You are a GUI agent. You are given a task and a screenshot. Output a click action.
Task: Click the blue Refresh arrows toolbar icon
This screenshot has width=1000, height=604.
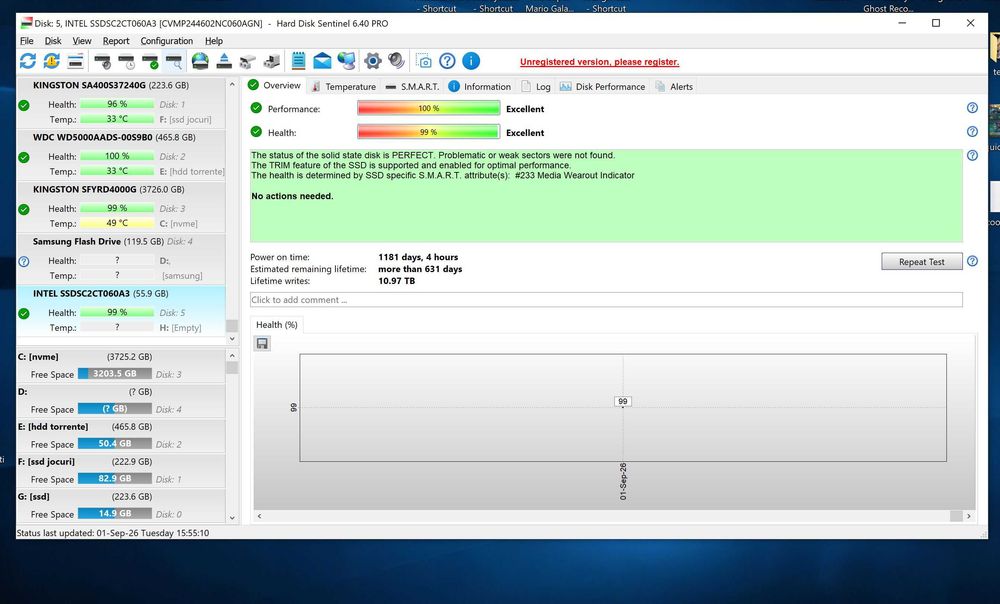coord(27,61)
